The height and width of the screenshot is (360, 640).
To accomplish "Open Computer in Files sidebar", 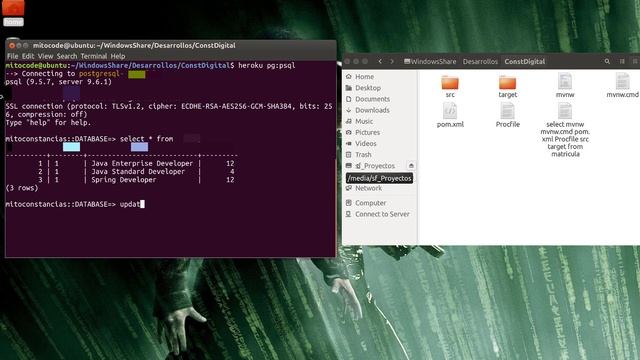I will pos(370,203).
